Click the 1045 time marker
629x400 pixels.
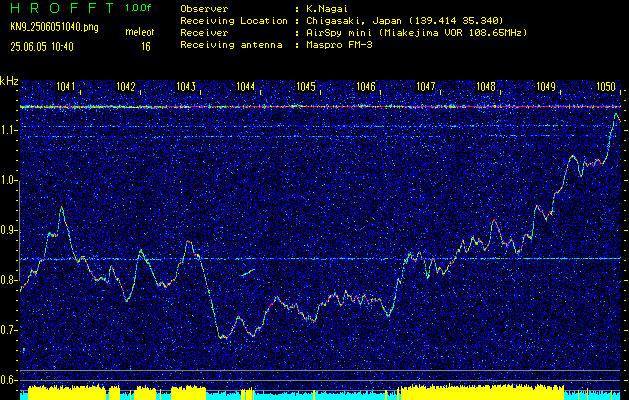tap(306, 86)
